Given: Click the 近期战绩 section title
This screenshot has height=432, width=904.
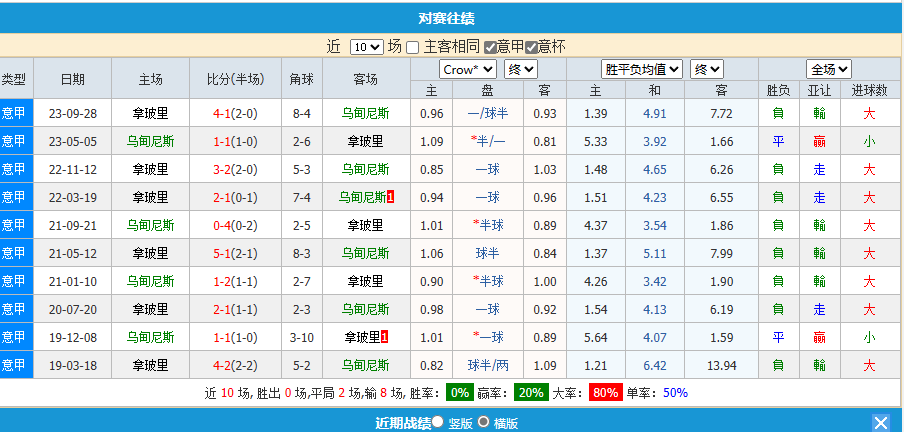Looking at the screenshot, I should click(x=402, y=423).
